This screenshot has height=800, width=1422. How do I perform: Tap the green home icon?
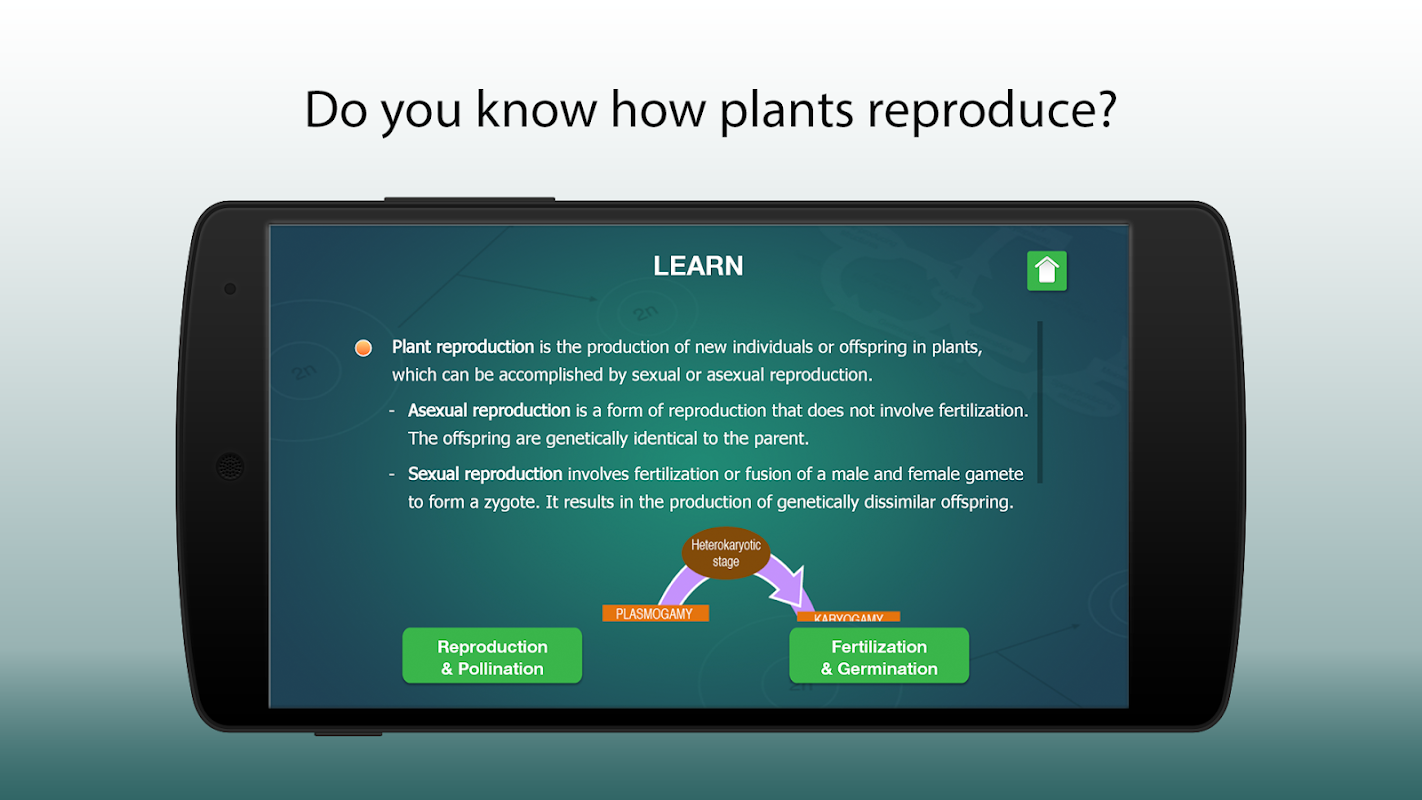(1047, 271)
